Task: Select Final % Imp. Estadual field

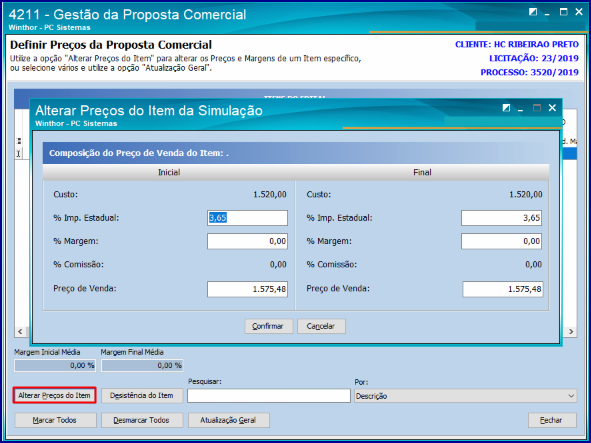Action: 501,218
